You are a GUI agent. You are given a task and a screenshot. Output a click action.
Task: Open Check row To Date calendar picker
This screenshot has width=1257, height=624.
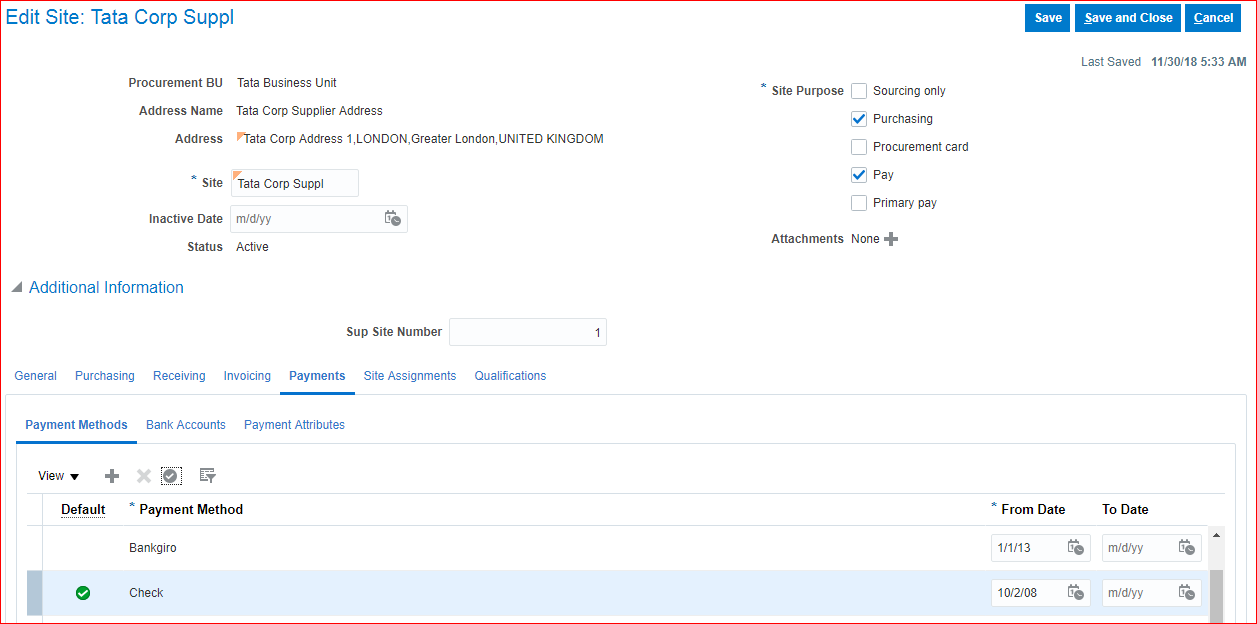[x=1187, y=593]
